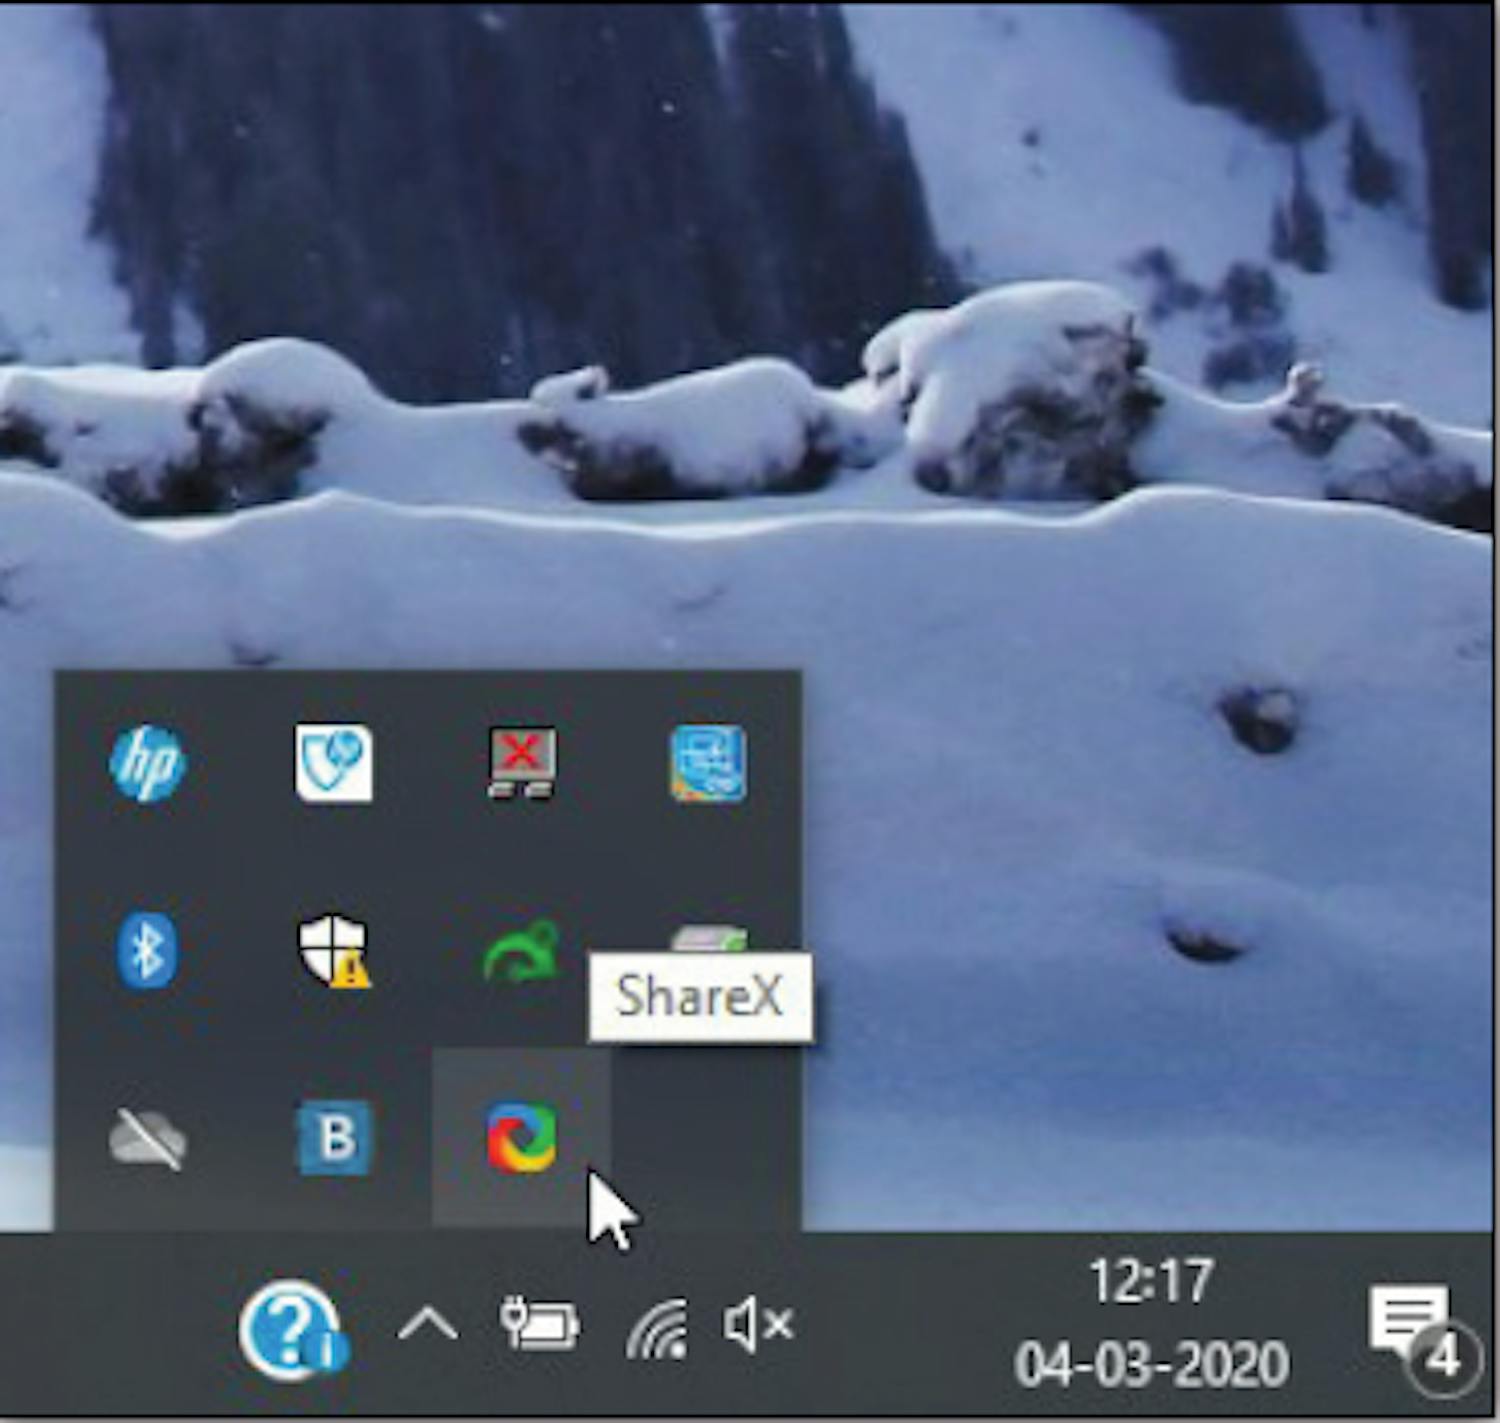Open the HP icon in the tray overflow

pos(147,764)
